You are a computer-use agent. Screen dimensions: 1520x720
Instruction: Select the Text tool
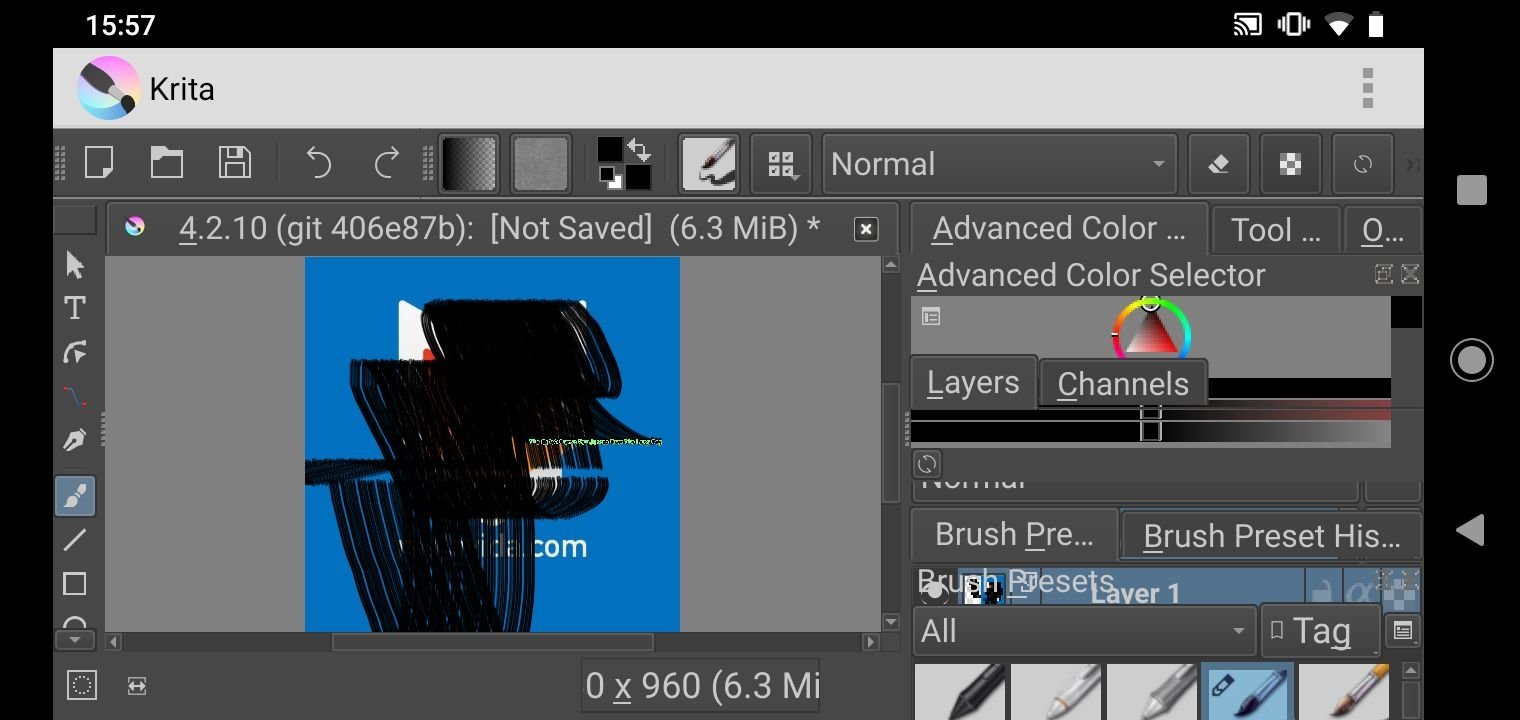click(75, 309)
